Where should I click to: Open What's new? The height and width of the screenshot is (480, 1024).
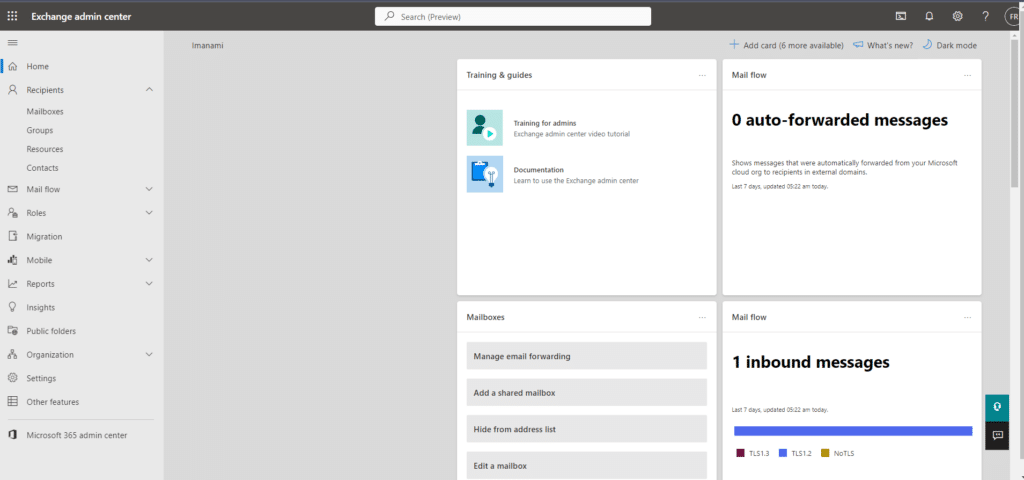[883, 45]
